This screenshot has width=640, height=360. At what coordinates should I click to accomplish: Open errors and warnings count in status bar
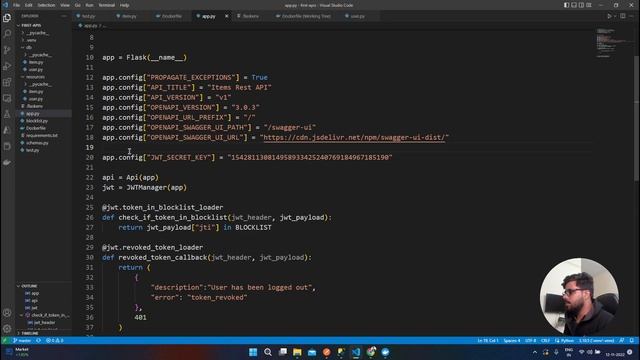coord(54,340)
